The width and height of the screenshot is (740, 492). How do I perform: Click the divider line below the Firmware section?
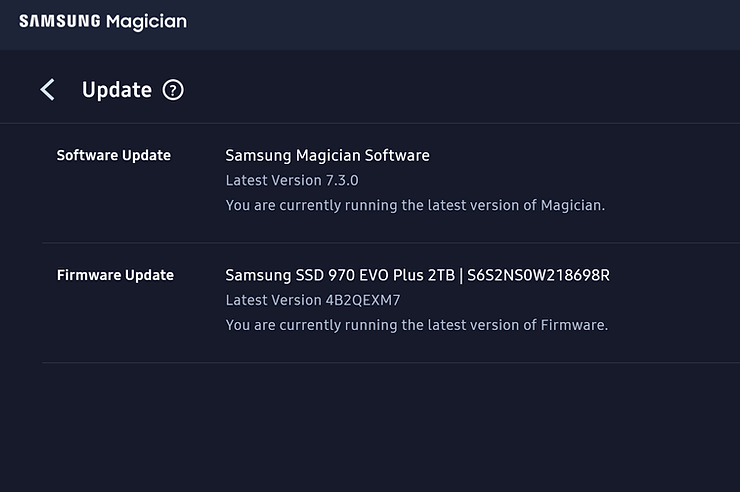tap(390, 362)
